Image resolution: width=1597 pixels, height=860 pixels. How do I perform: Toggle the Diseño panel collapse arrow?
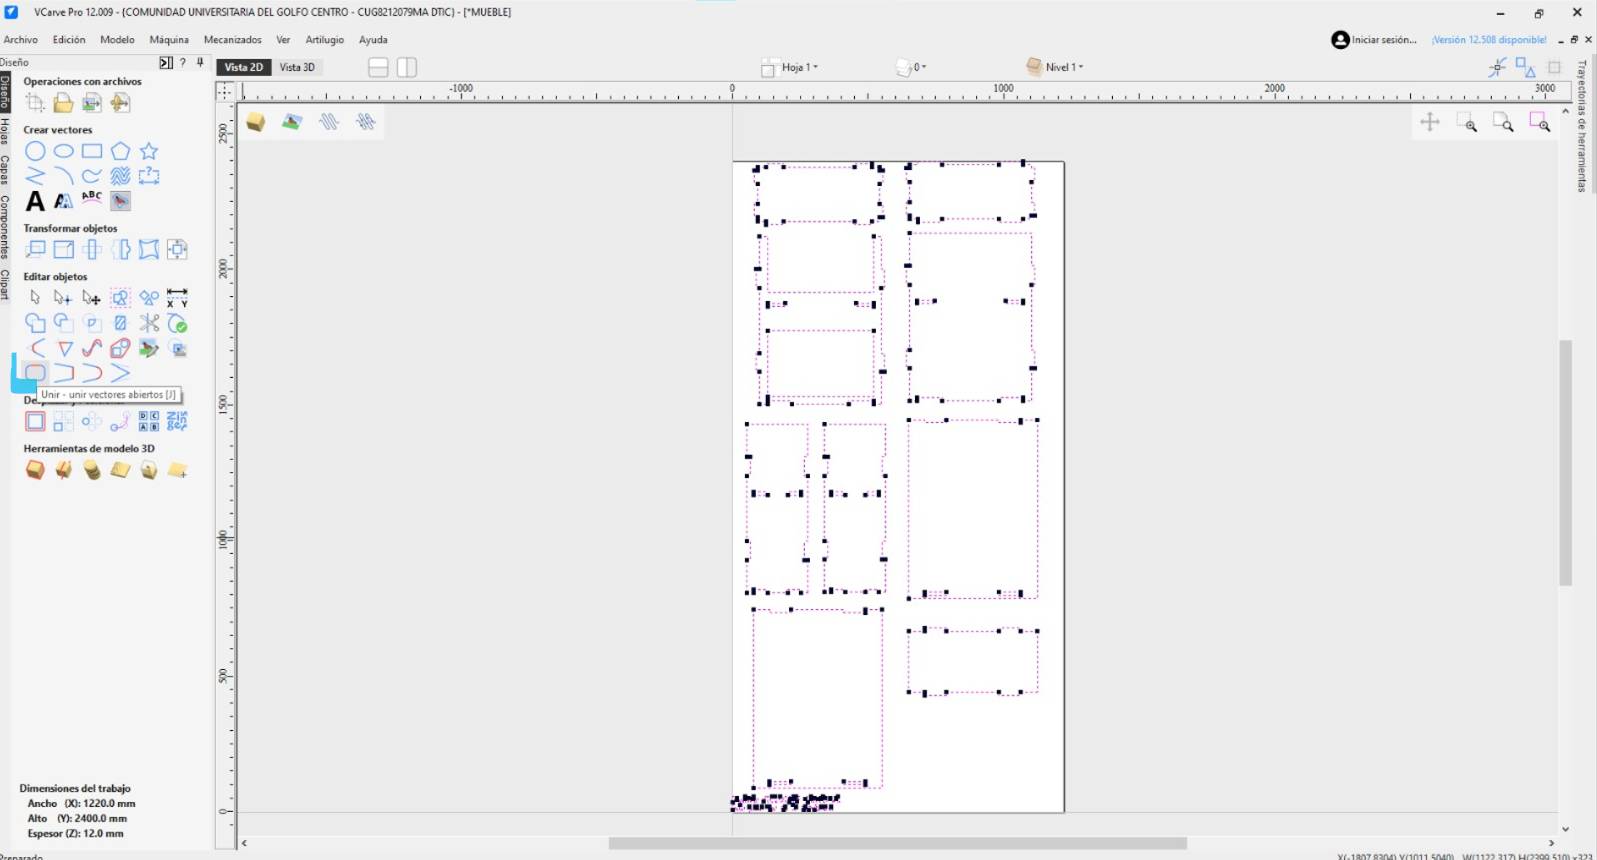pos(166,62)
